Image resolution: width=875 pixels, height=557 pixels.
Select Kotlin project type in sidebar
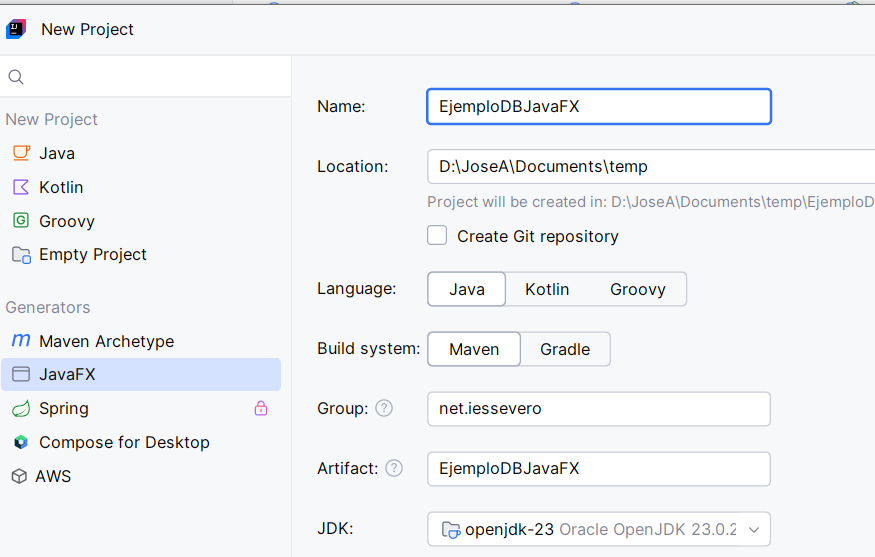[141, 187]
